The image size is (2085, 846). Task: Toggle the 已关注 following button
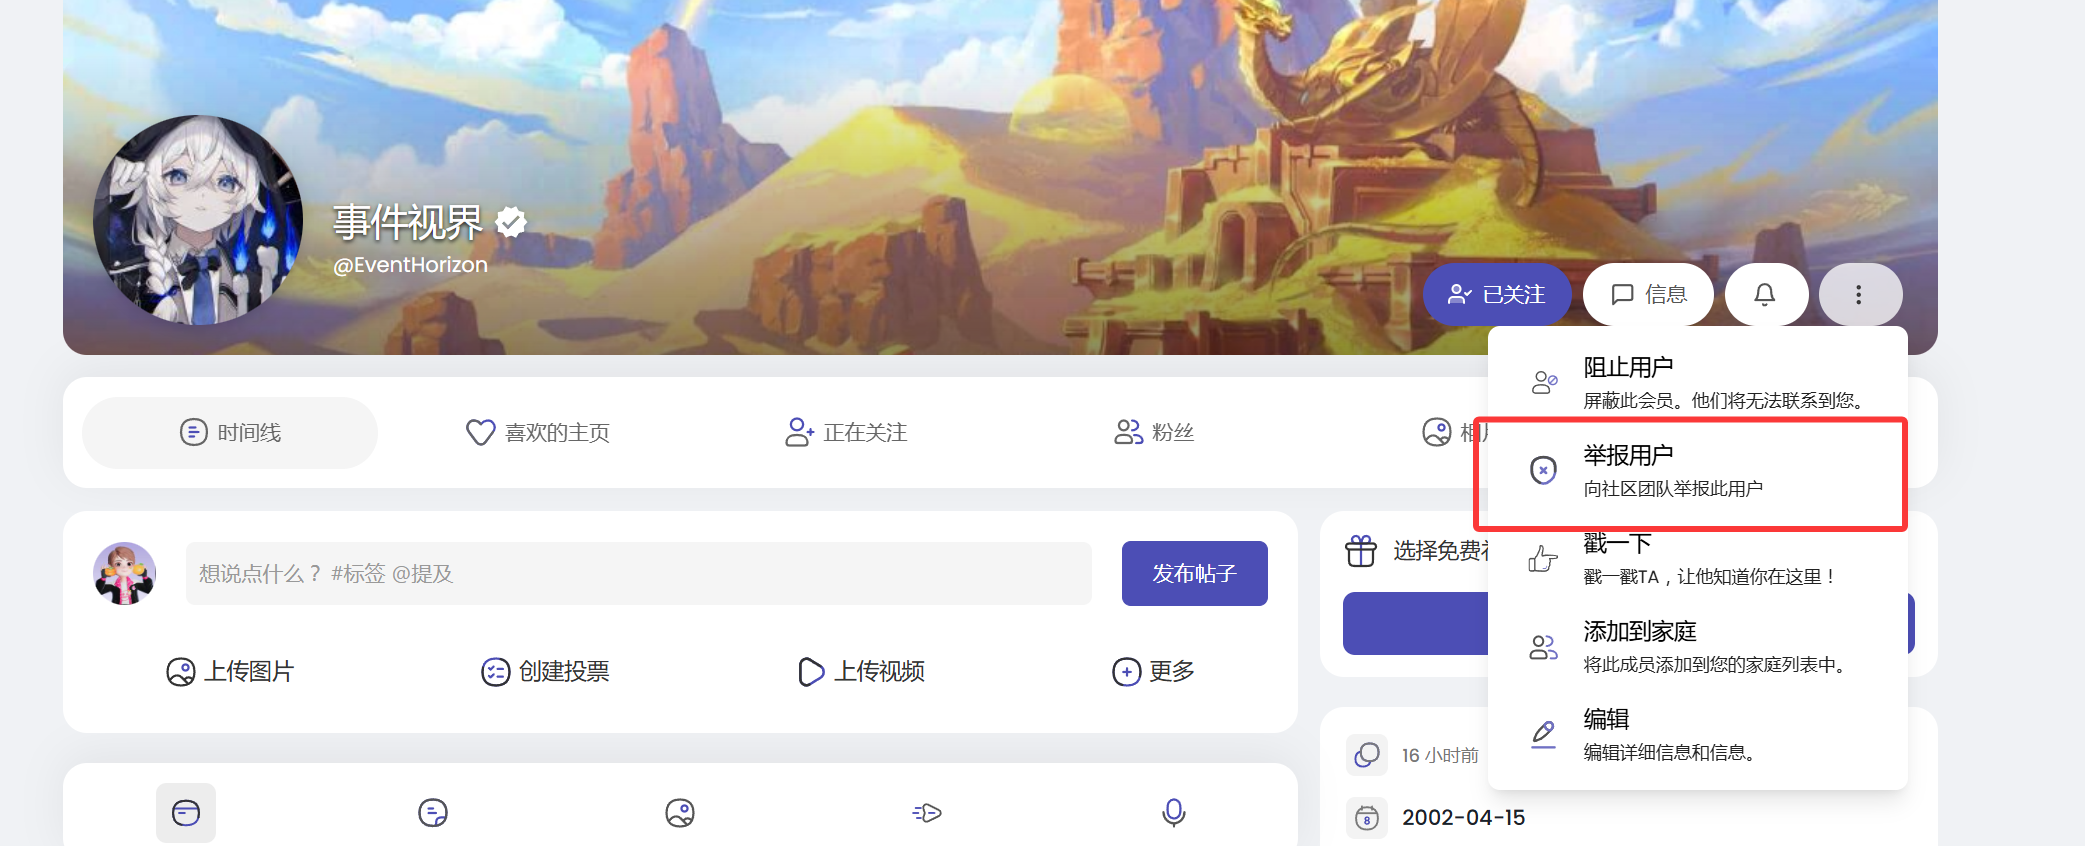tap(1497, 294)
